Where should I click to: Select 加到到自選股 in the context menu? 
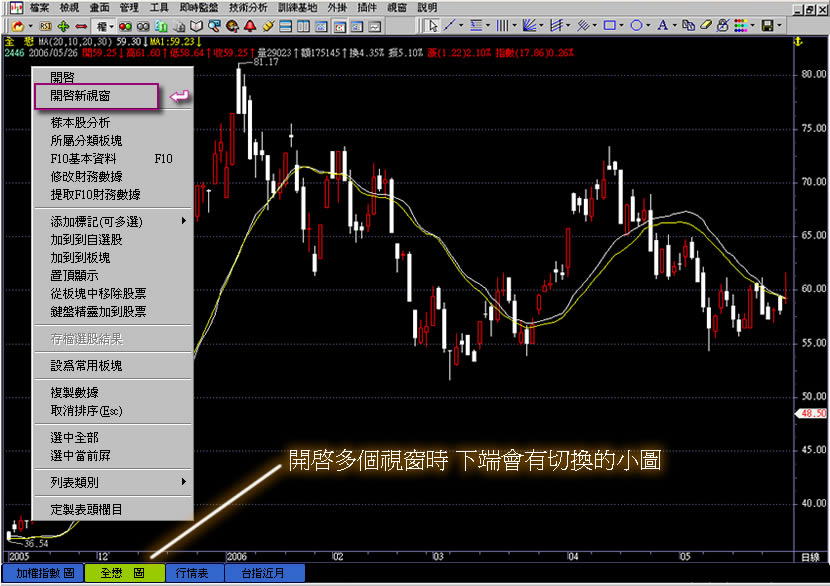tap(86, 240)
